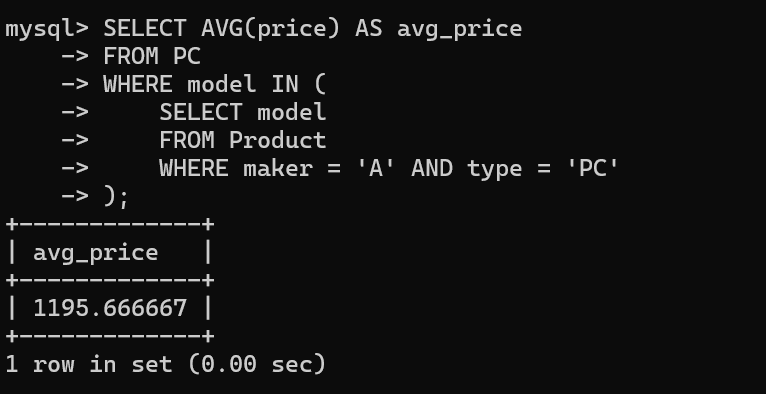This screenshot has width=766, height=394.
Task: Click the AS keyword on the first line
Action: [368, 29]
